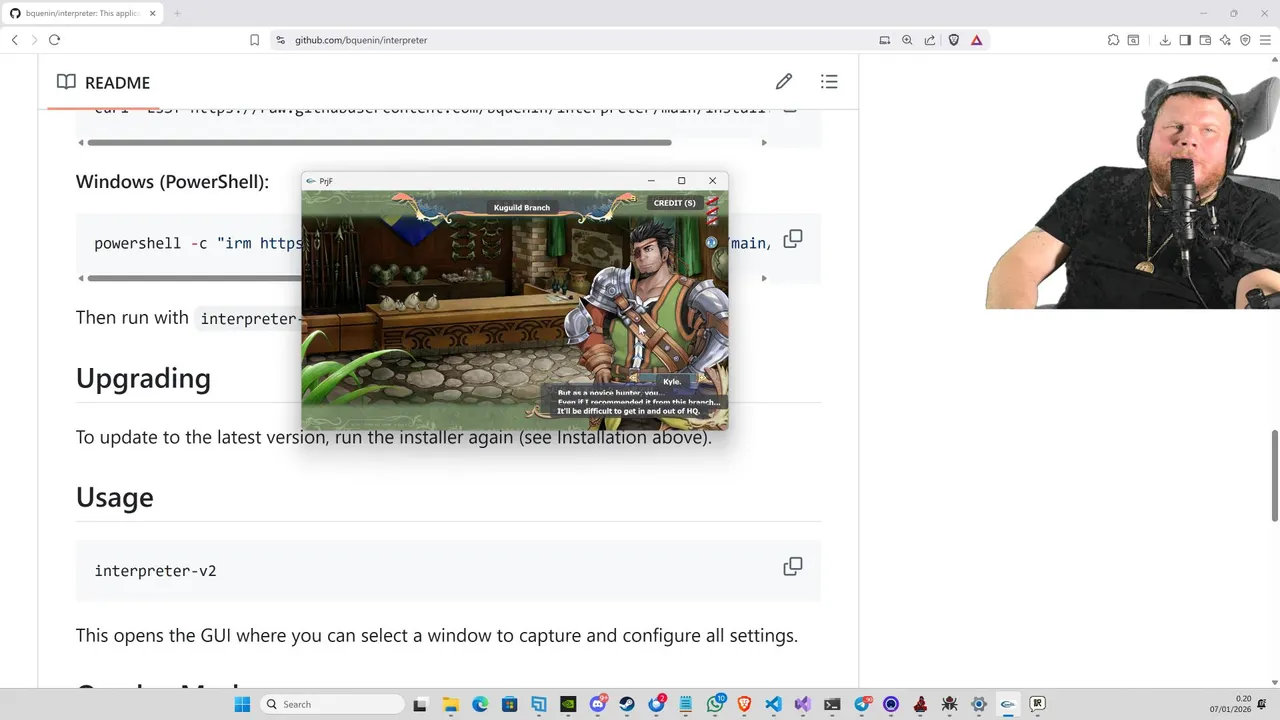Open the README outline list icon

click(829, 82)
